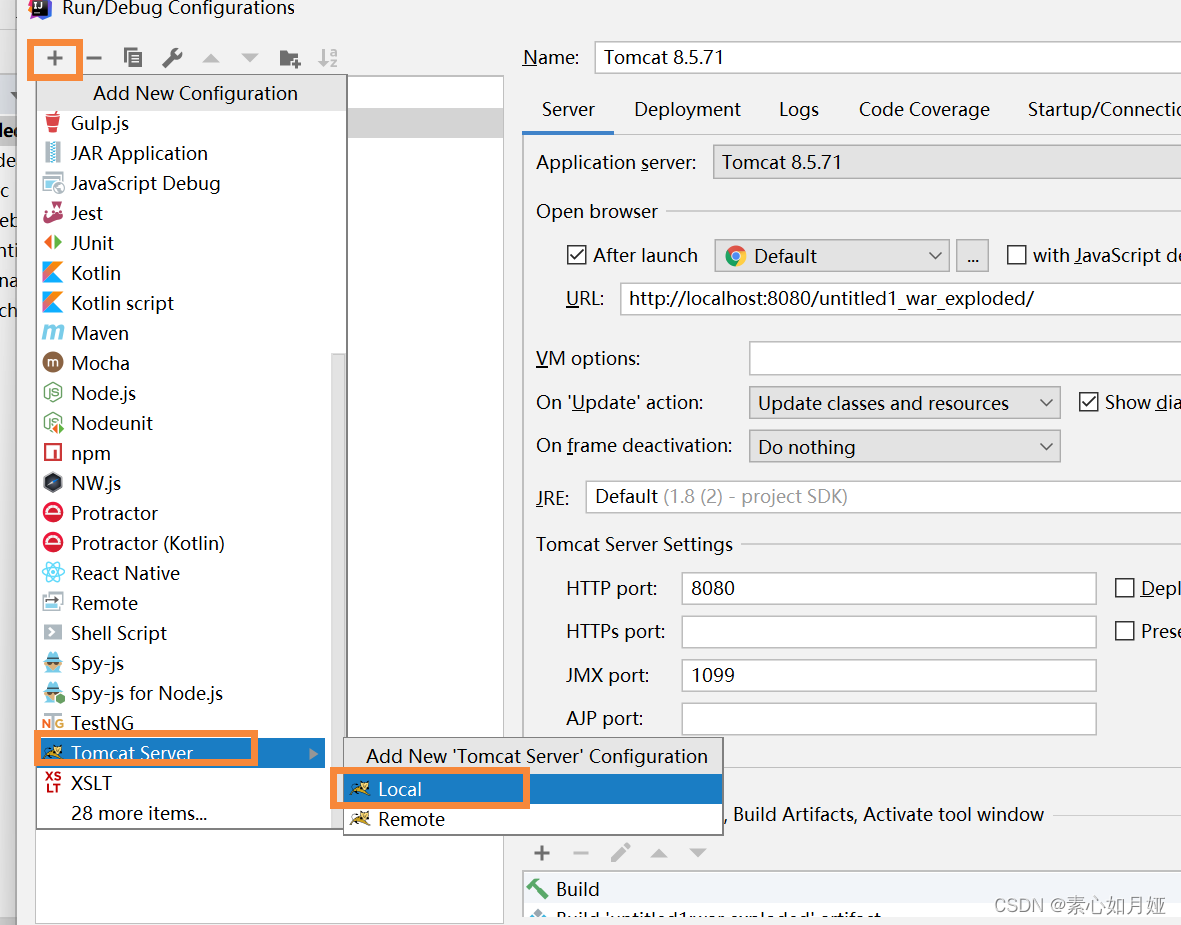
Task: Click the Create New Folder icon
Action: (x=289, y=58)
